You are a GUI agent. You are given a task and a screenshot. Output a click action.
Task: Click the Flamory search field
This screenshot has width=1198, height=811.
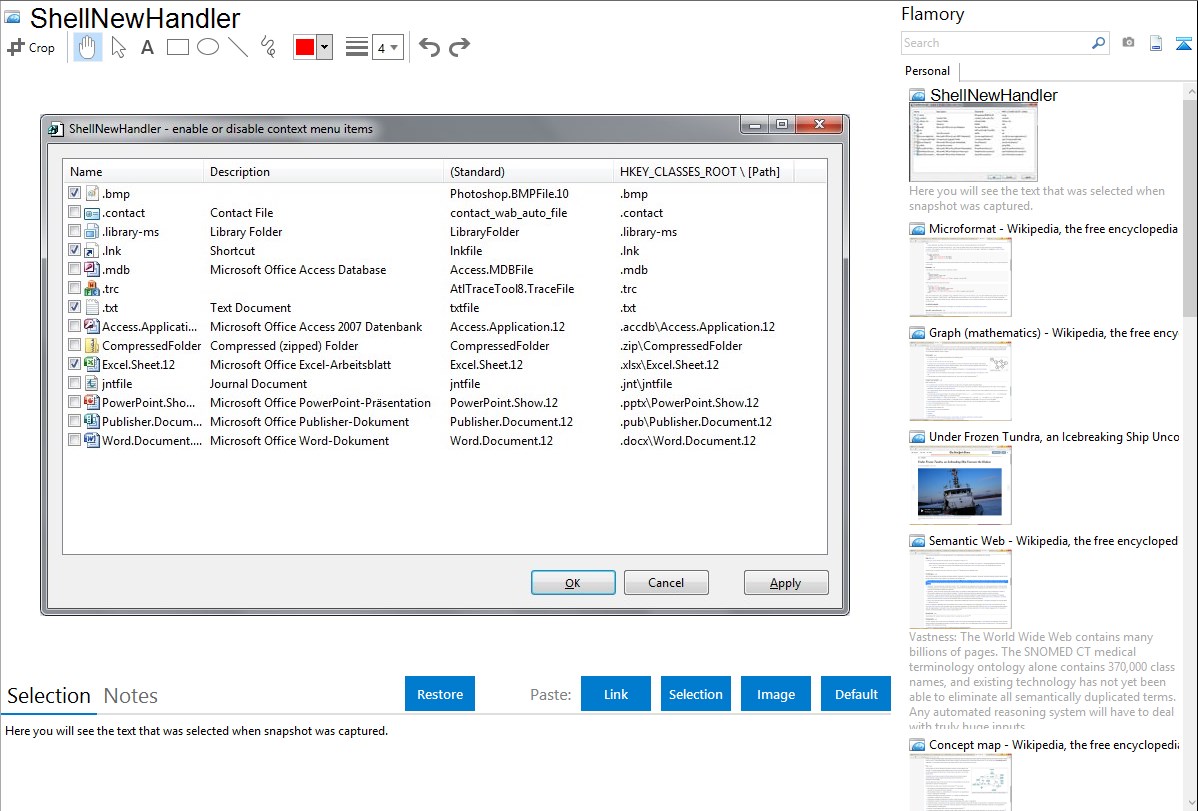click(x=996, y=43)
